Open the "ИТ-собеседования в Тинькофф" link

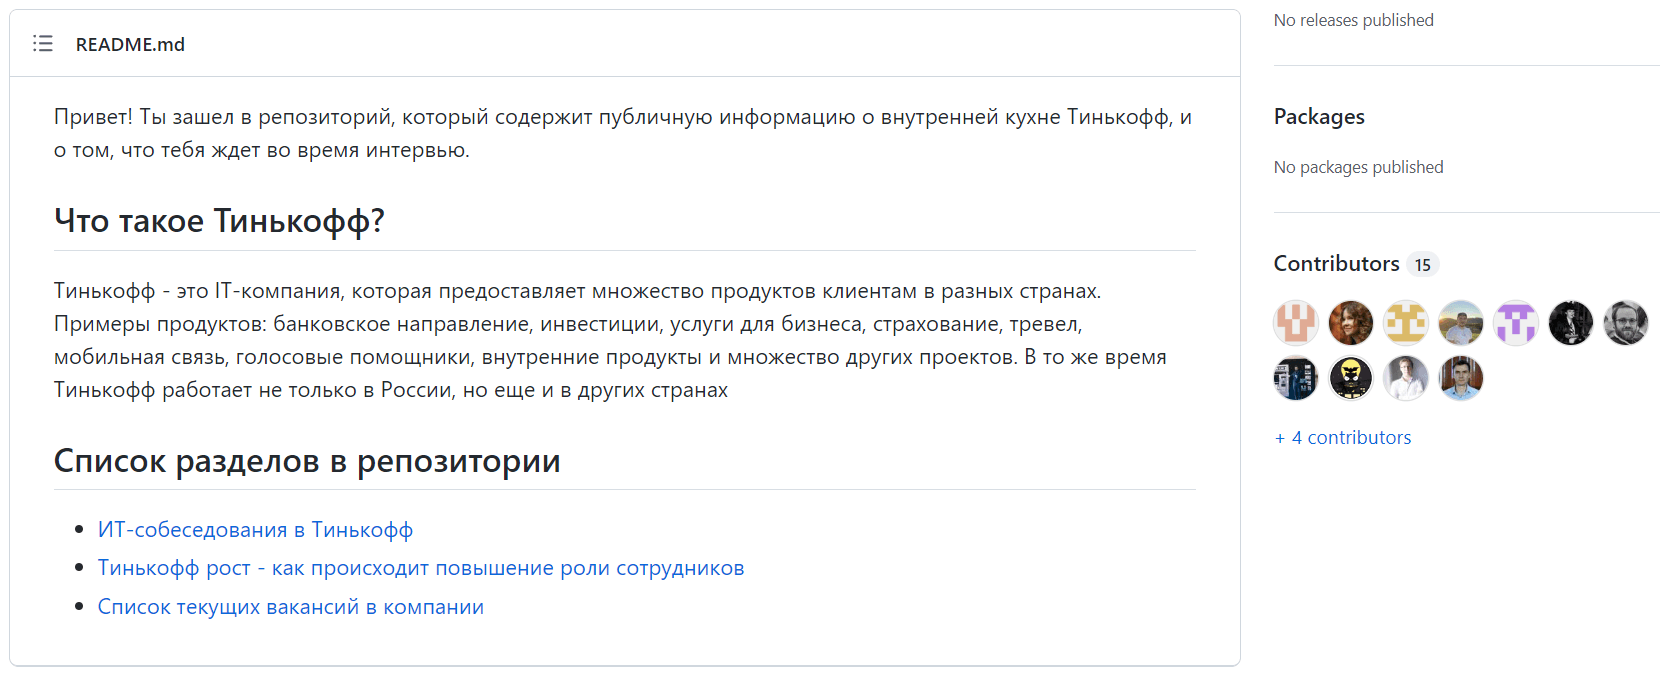255,530
